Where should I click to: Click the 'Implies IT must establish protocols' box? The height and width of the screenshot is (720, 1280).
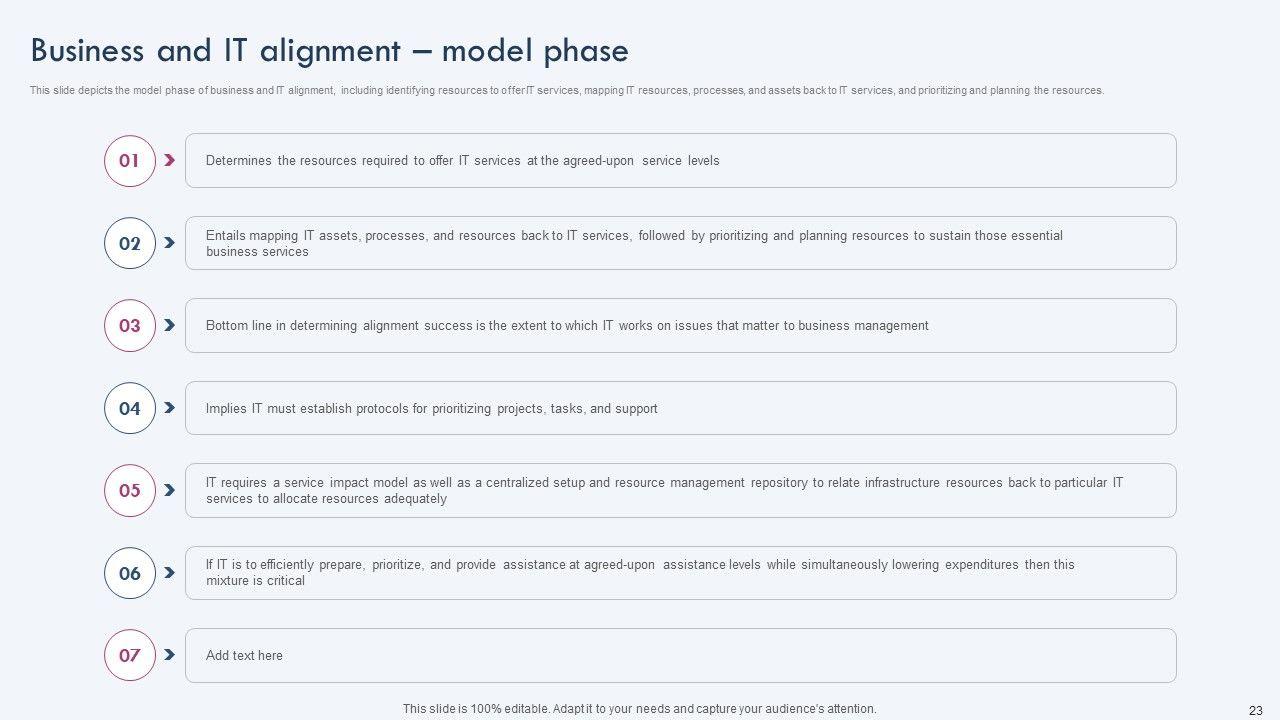coord(680,408)
